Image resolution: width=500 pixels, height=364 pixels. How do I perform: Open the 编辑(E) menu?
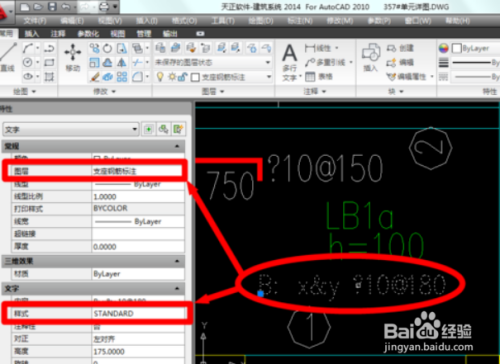pyautogui.click(x=72, y=21)
